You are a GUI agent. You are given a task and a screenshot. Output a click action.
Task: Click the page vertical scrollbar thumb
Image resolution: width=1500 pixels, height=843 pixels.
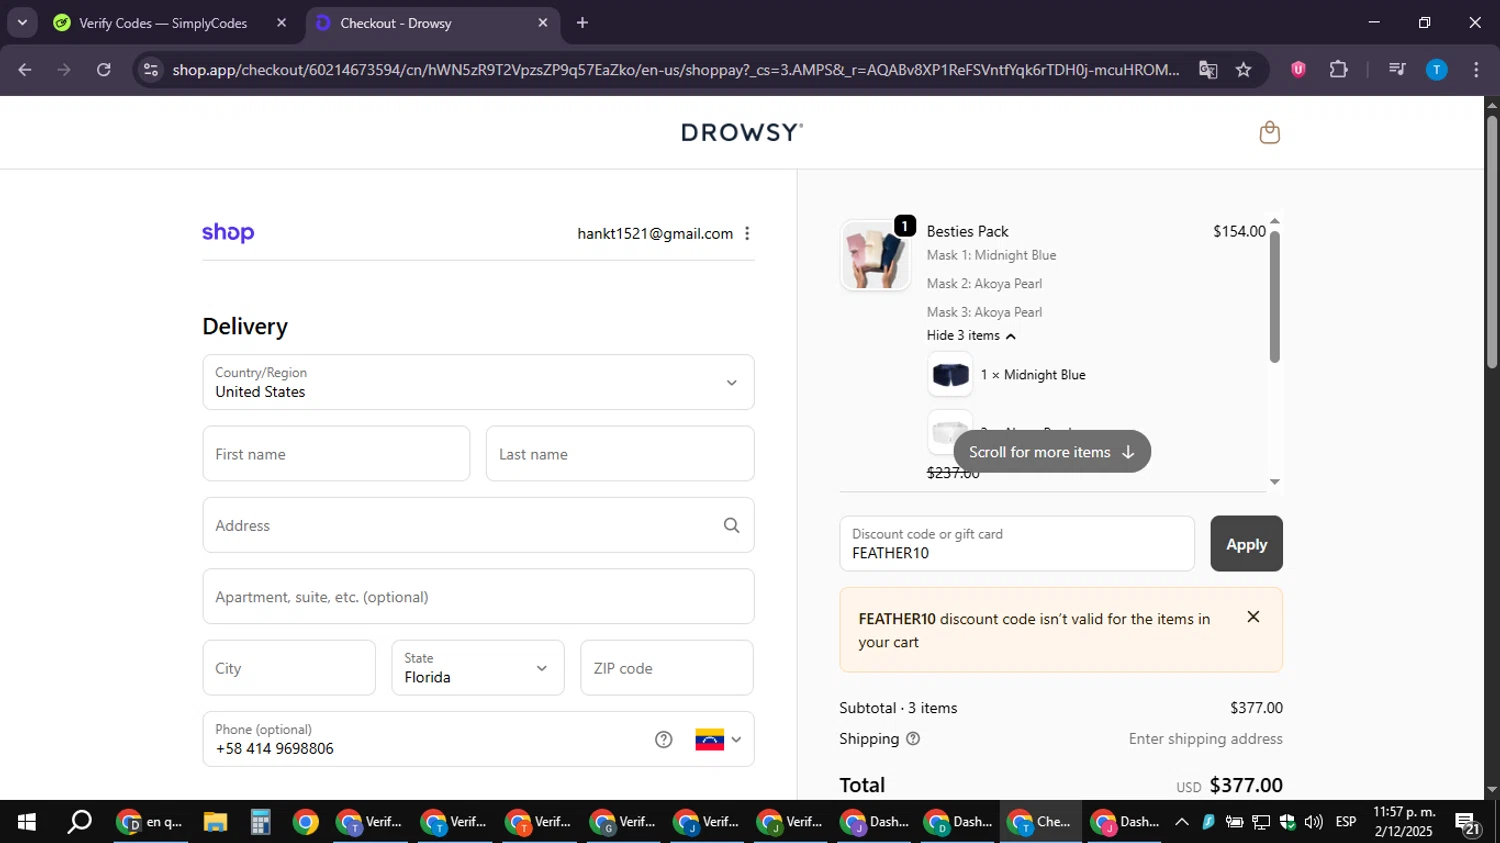click(x=1491, y=240)
